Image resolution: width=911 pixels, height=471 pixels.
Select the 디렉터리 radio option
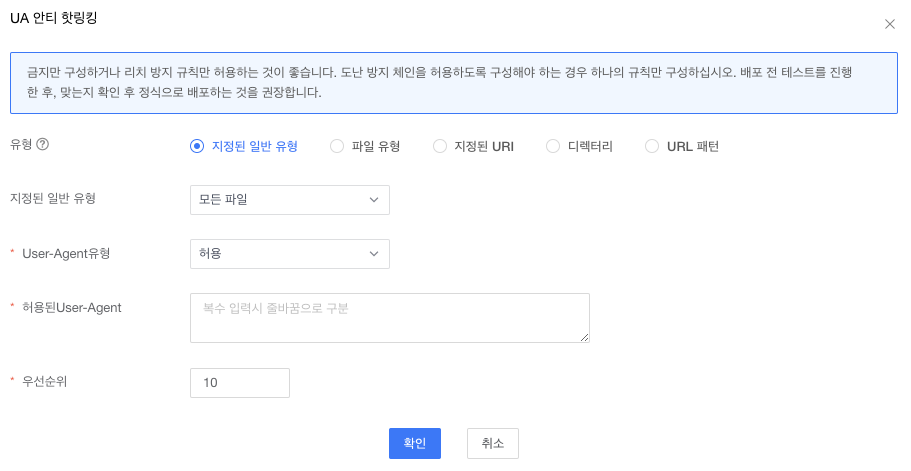553,146
